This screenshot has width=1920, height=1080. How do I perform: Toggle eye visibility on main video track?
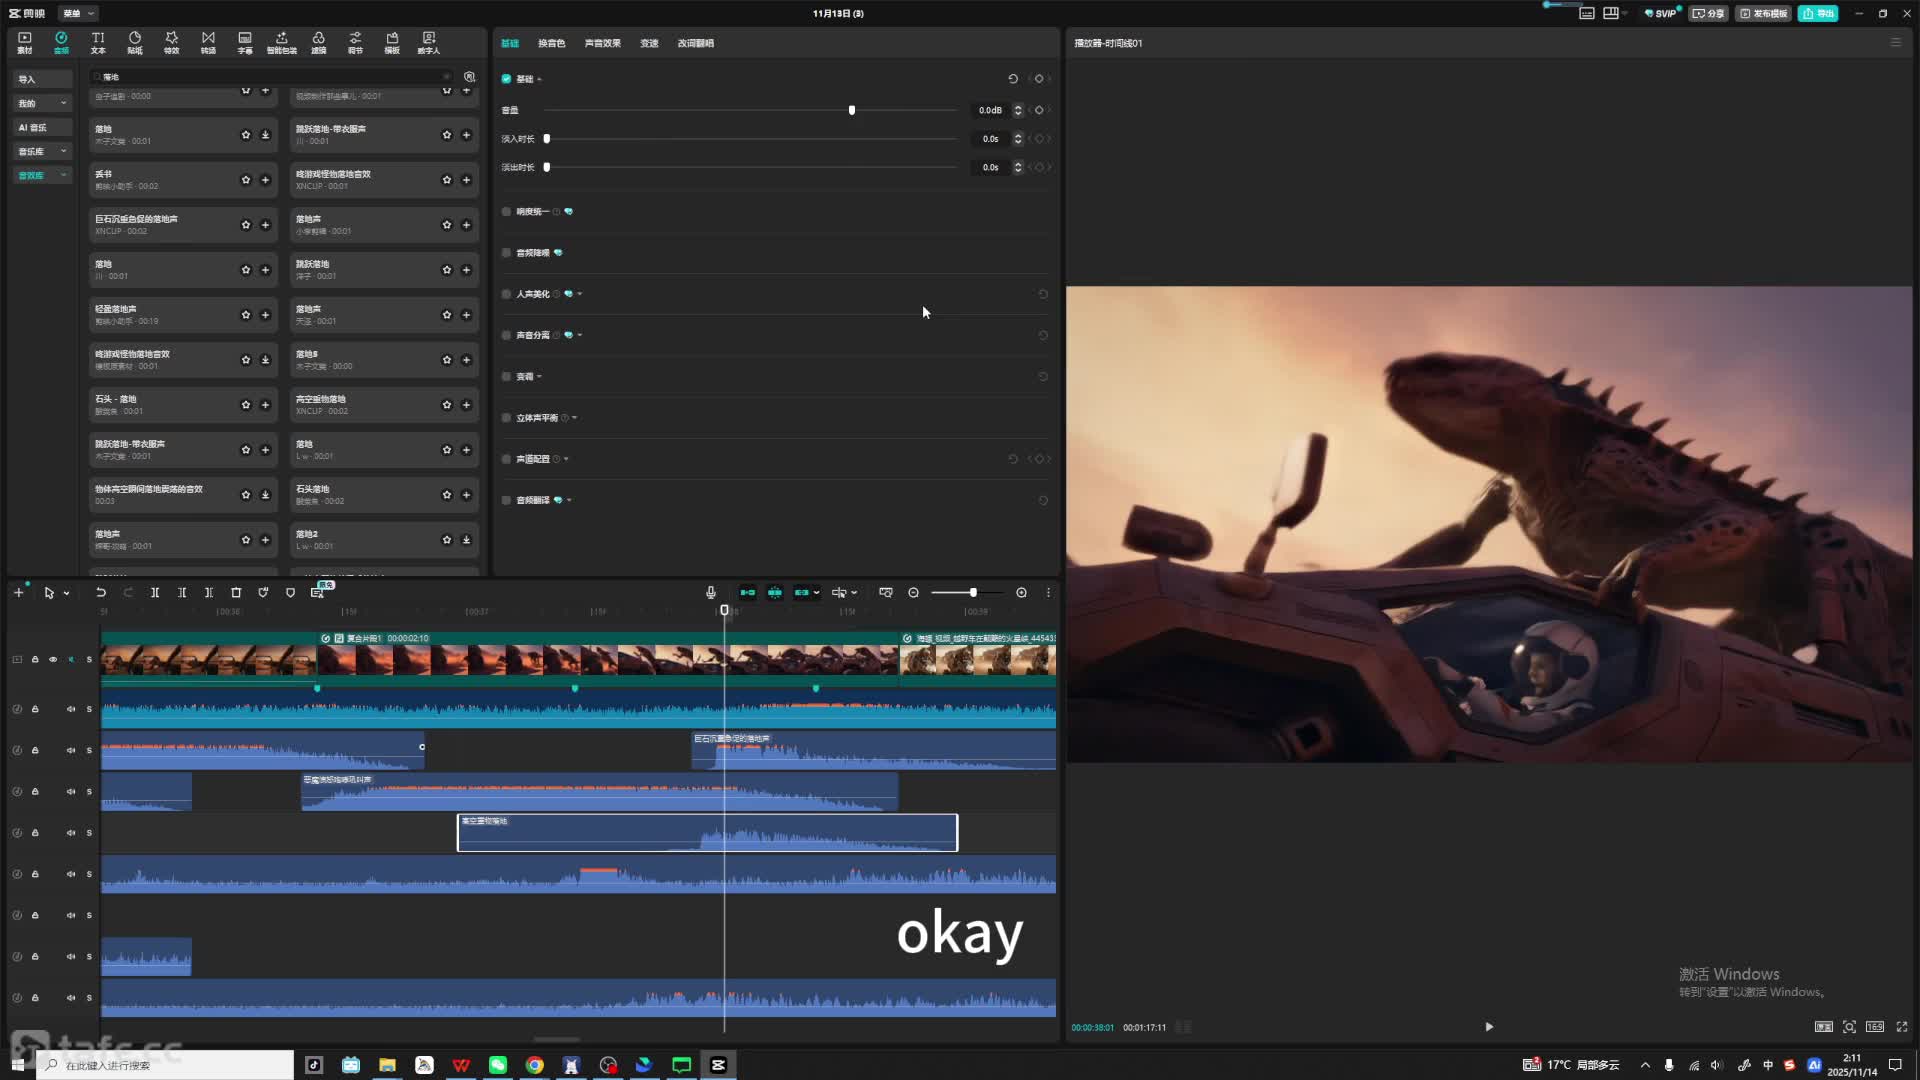53,660
